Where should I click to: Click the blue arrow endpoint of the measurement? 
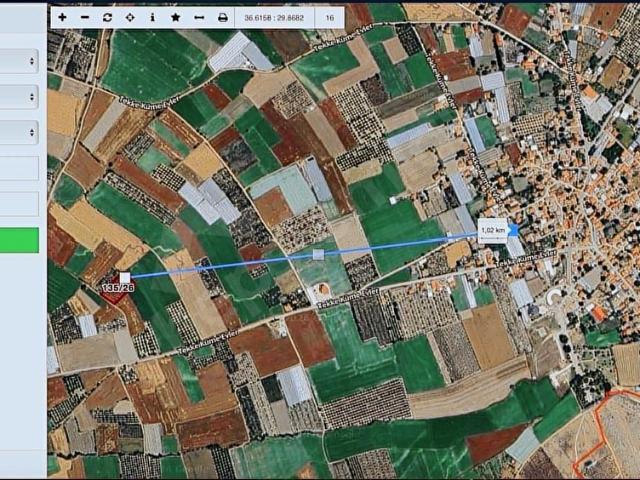pyautogui.click(x=513, y=230)
